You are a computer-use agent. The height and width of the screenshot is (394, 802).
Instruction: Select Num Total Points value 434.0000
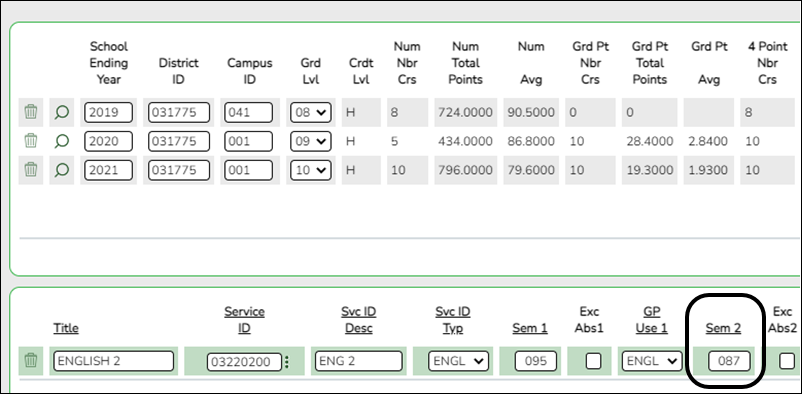[465, 141]
